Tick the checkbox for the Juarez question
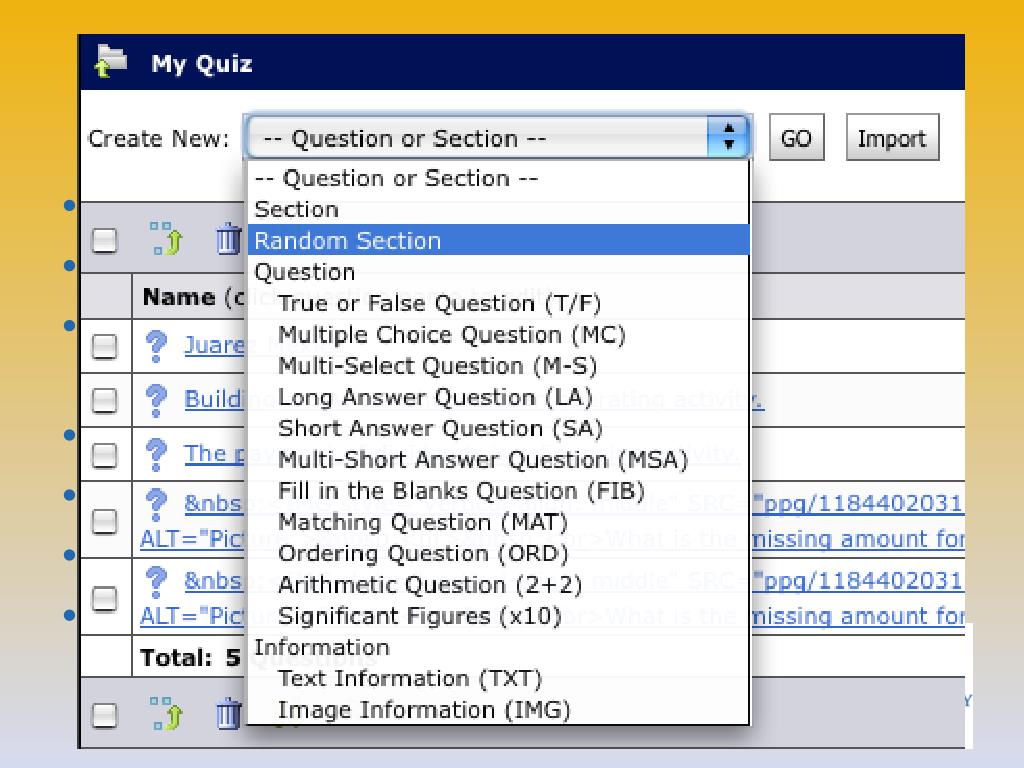 click(104, 346)
